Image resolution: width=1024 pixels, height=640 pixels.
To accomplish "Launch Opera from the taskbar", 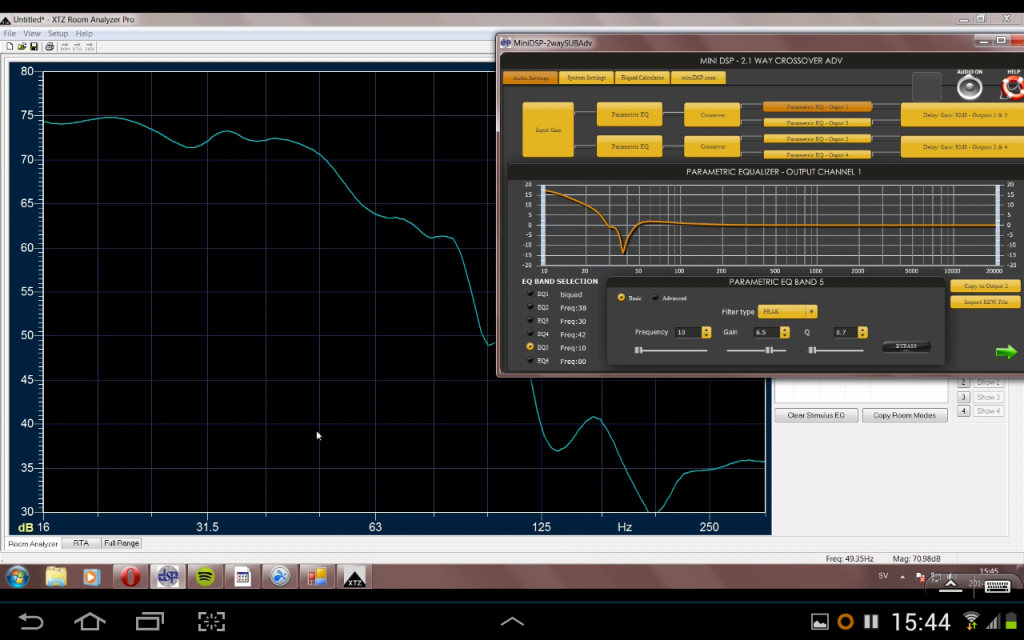I will [x=130, y=577].
